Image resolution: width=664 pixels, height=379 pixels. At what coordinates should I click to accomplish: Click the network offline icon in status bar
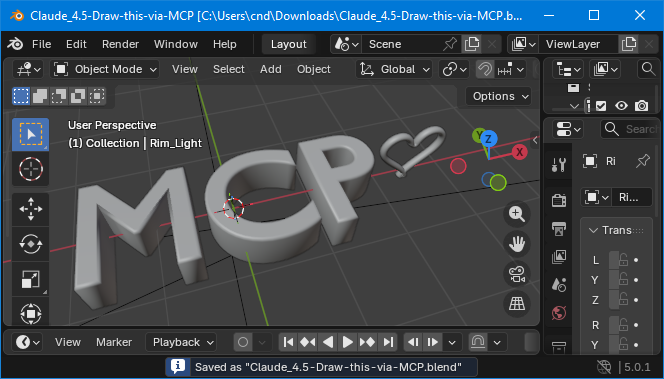click(x=604, y=366)
